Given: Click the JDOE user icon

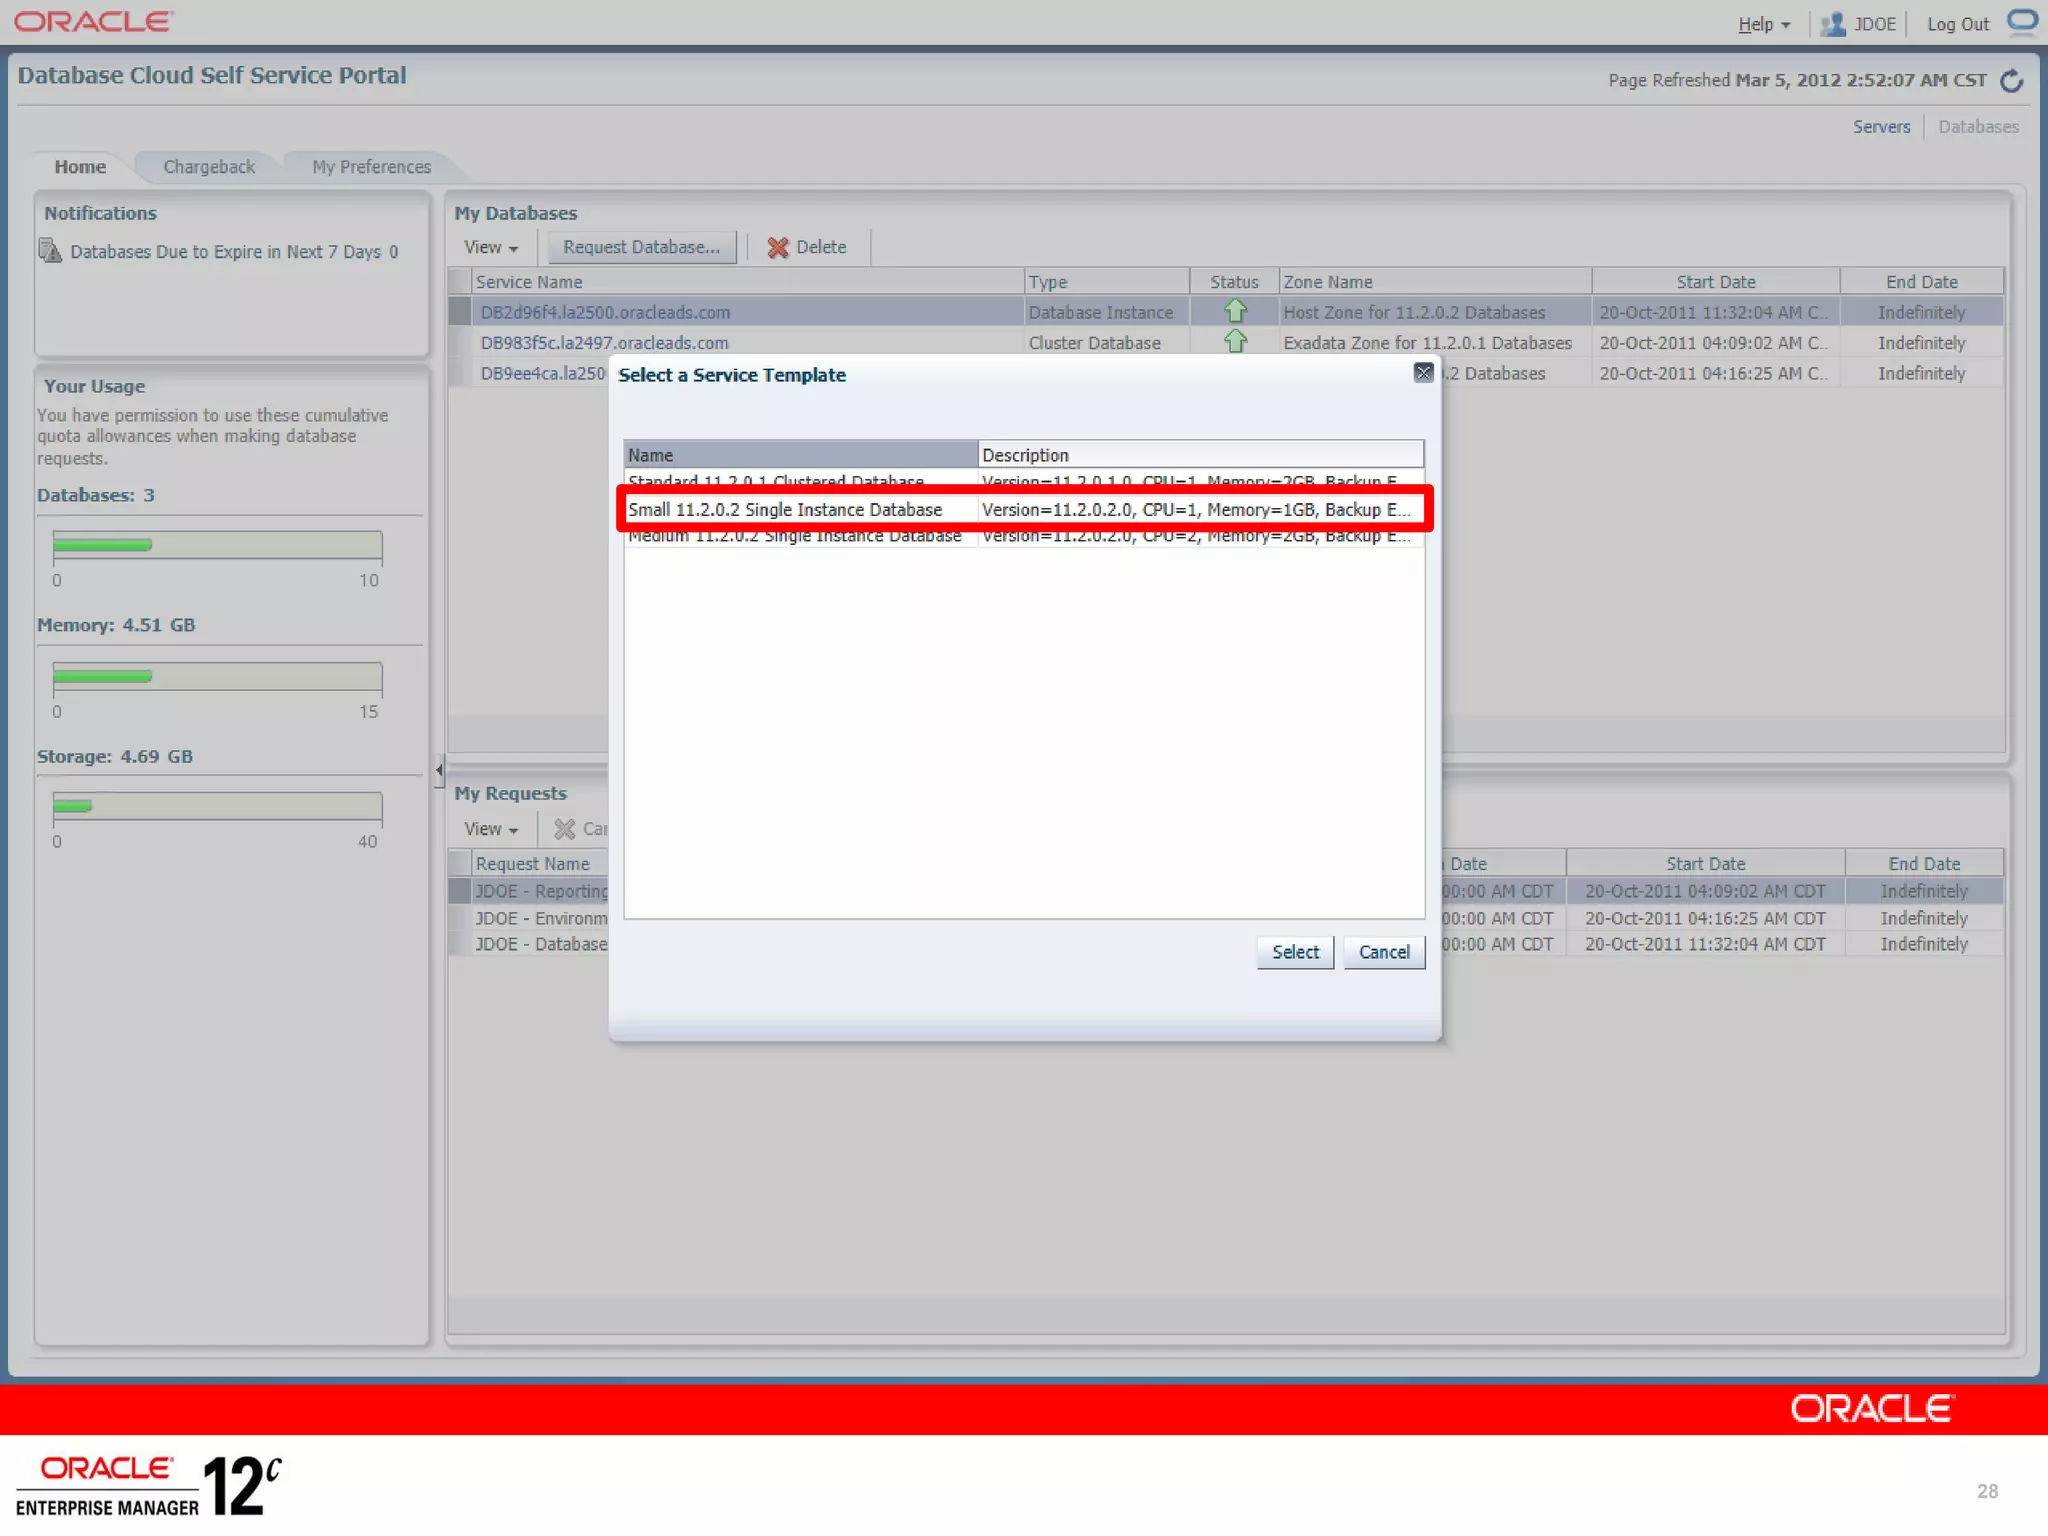Looking at the screenshot, I should tap(1832, 24).
